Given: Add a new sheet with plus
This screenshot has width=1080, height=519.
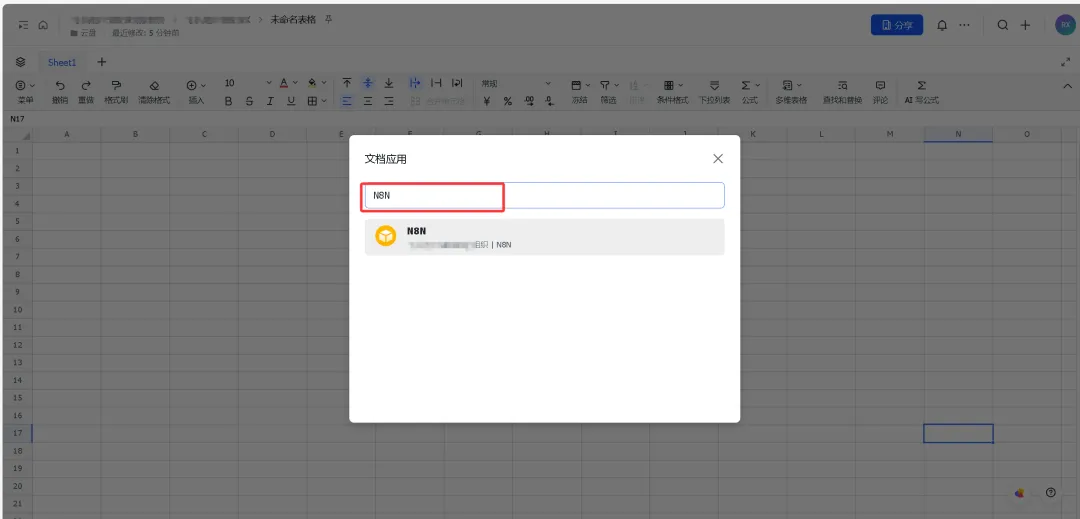Looking at the screenshot, I should tap(102, 62).
